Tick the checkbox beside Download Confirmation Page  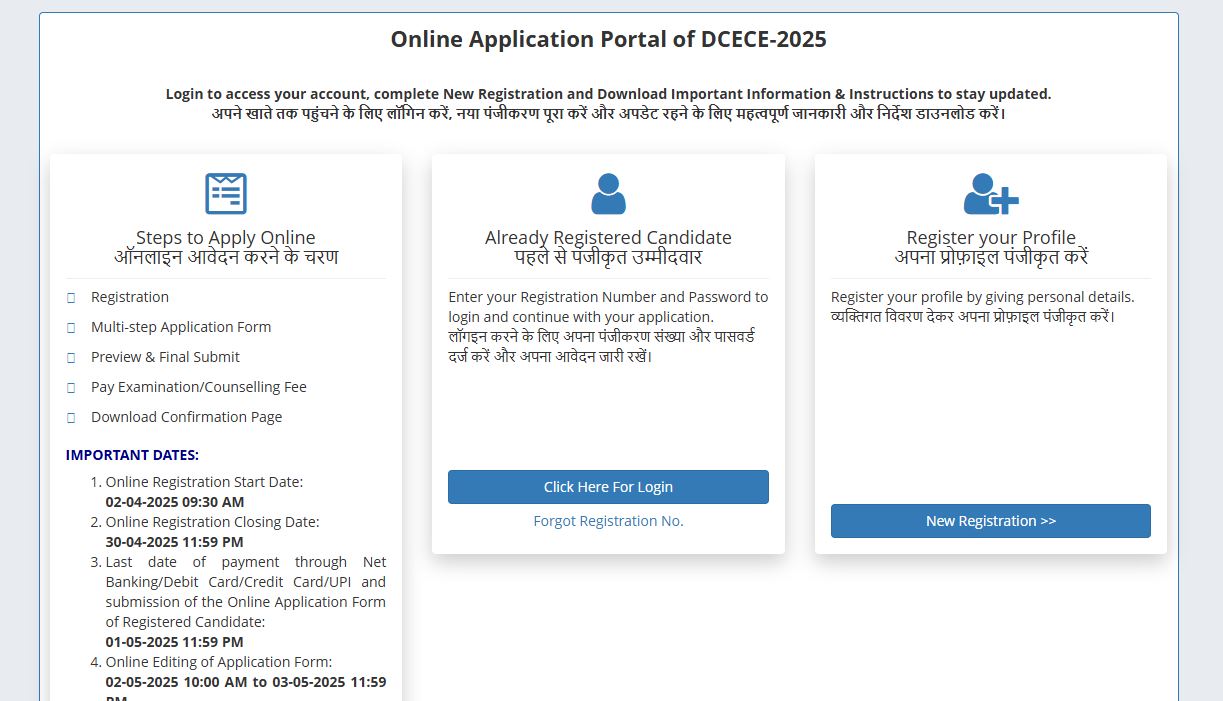click(71, 417)
